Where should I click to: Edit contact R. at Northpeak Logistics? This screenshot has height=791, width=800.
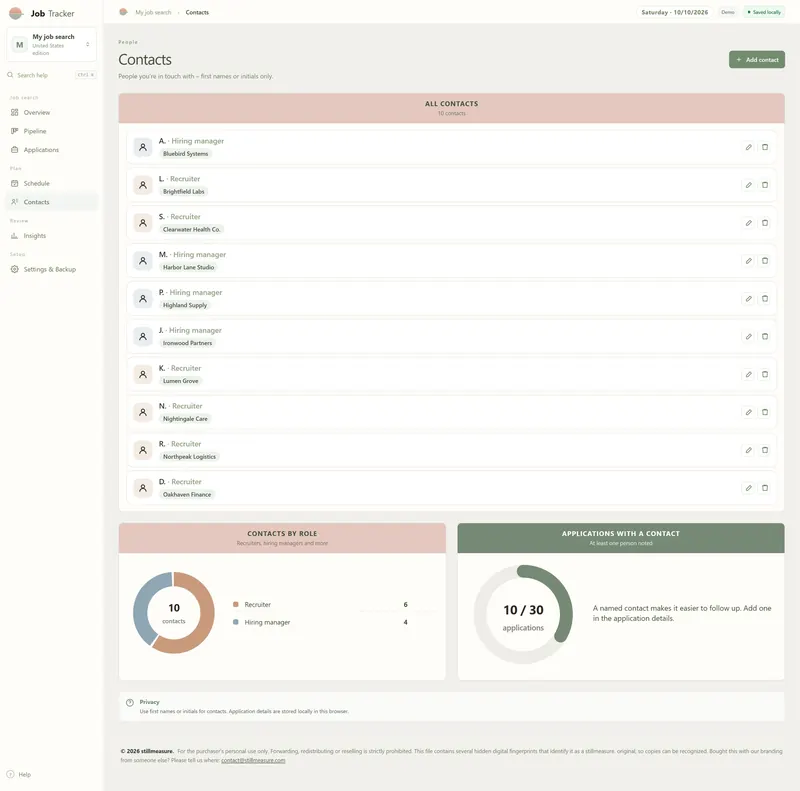coord(748,450)
